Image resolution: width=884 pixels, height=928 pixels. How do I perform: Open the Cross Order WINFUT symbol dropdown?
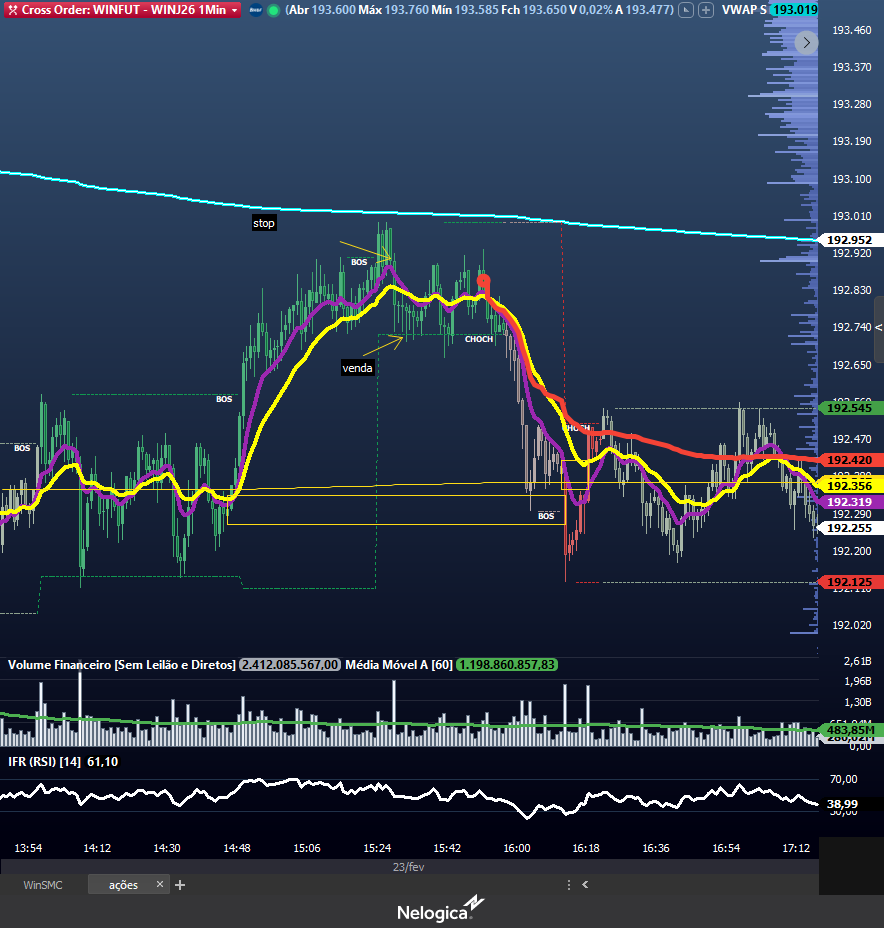tap(234, 10)
